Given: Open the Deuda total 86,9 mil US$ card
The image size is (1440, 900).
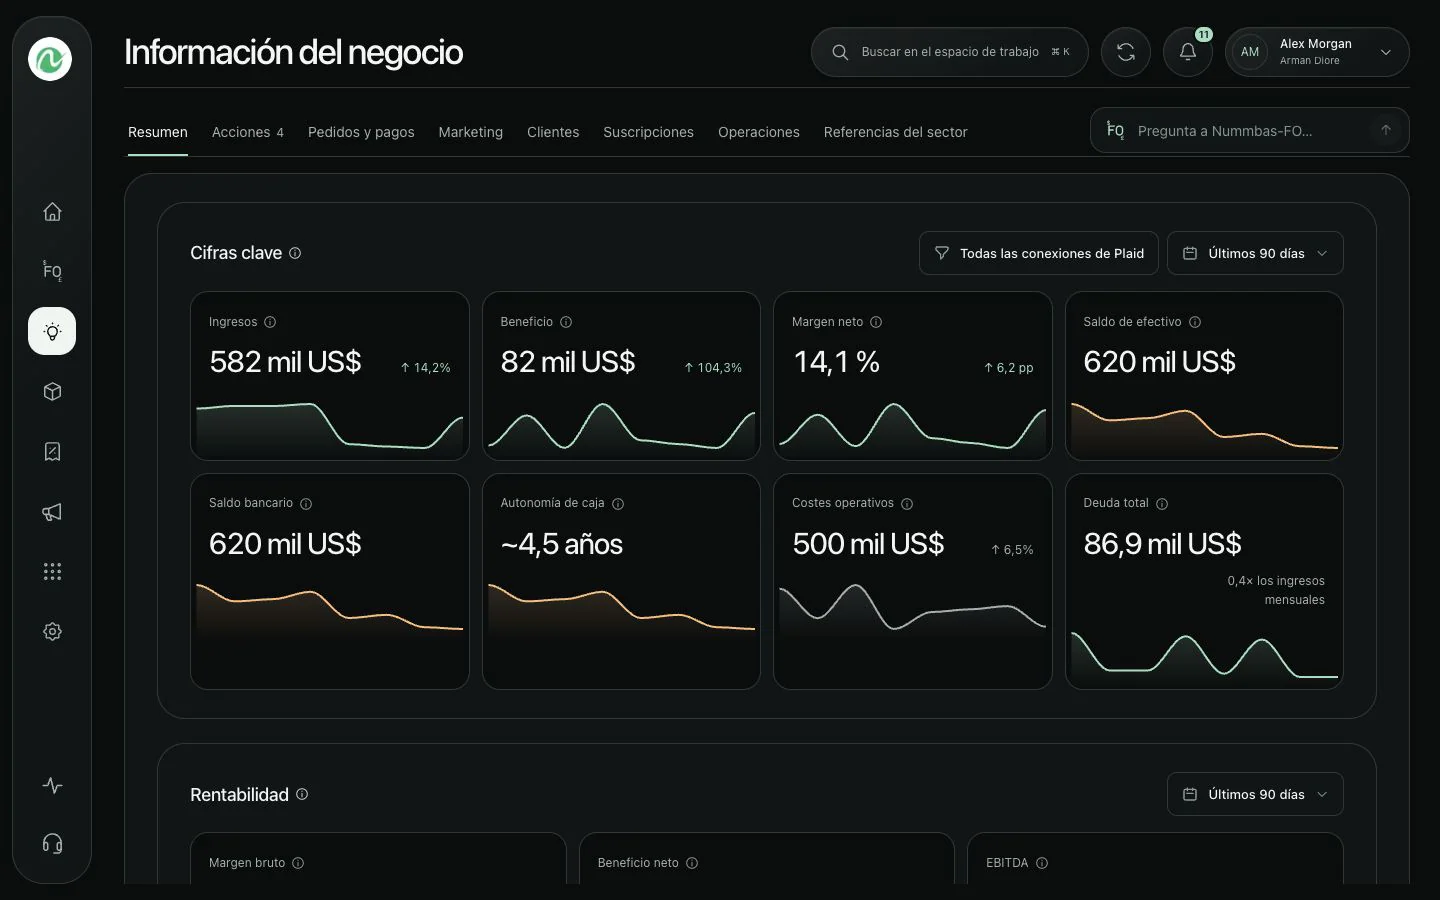Looking at the screenshot, I should (1204, 581).
